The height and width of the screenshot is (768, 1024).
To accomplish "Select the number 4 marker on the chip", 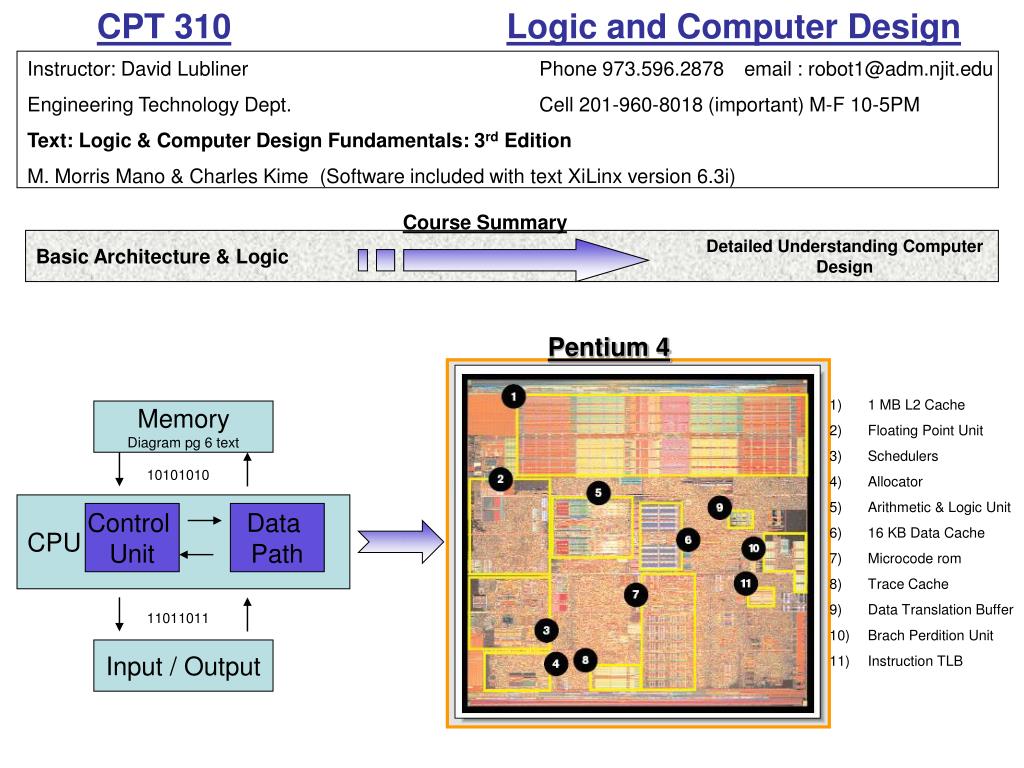I will click(x=556, y=664).
